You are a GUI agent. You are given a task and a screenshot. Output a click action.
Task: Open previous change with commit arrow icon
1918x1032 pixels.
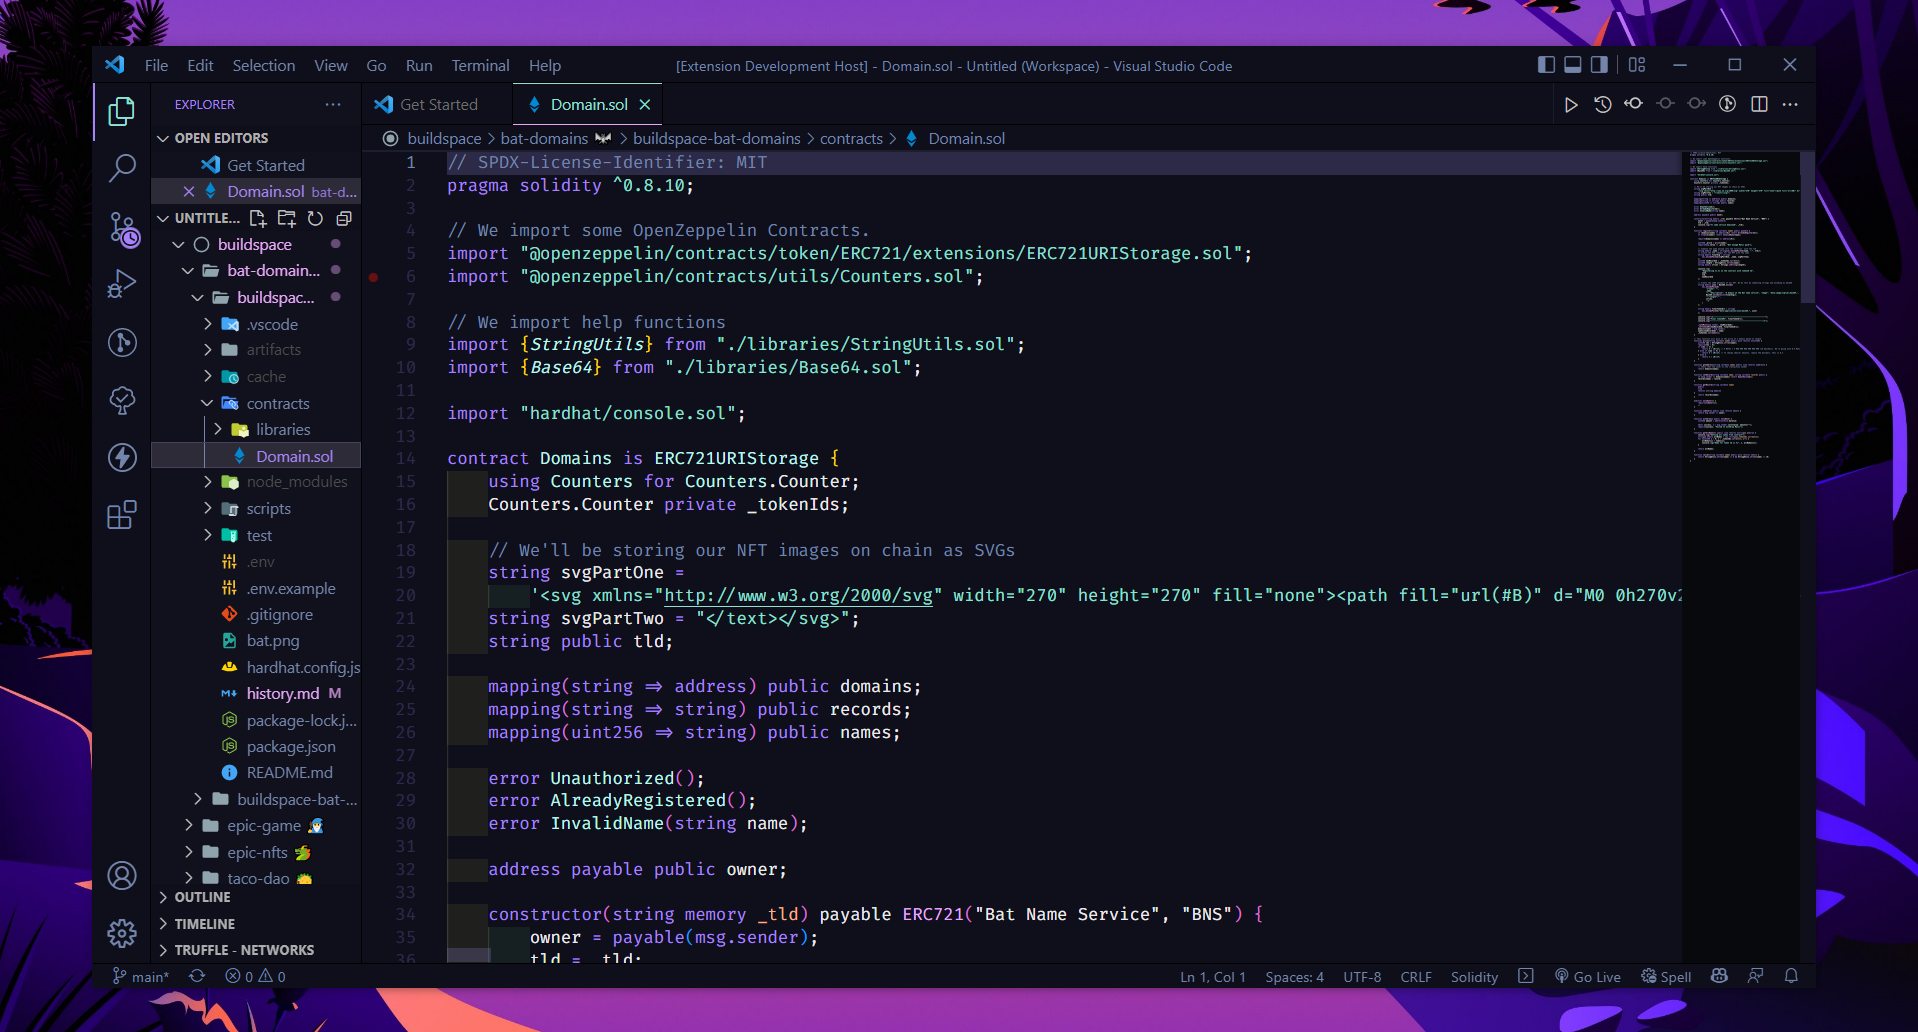coord(1634,104)
